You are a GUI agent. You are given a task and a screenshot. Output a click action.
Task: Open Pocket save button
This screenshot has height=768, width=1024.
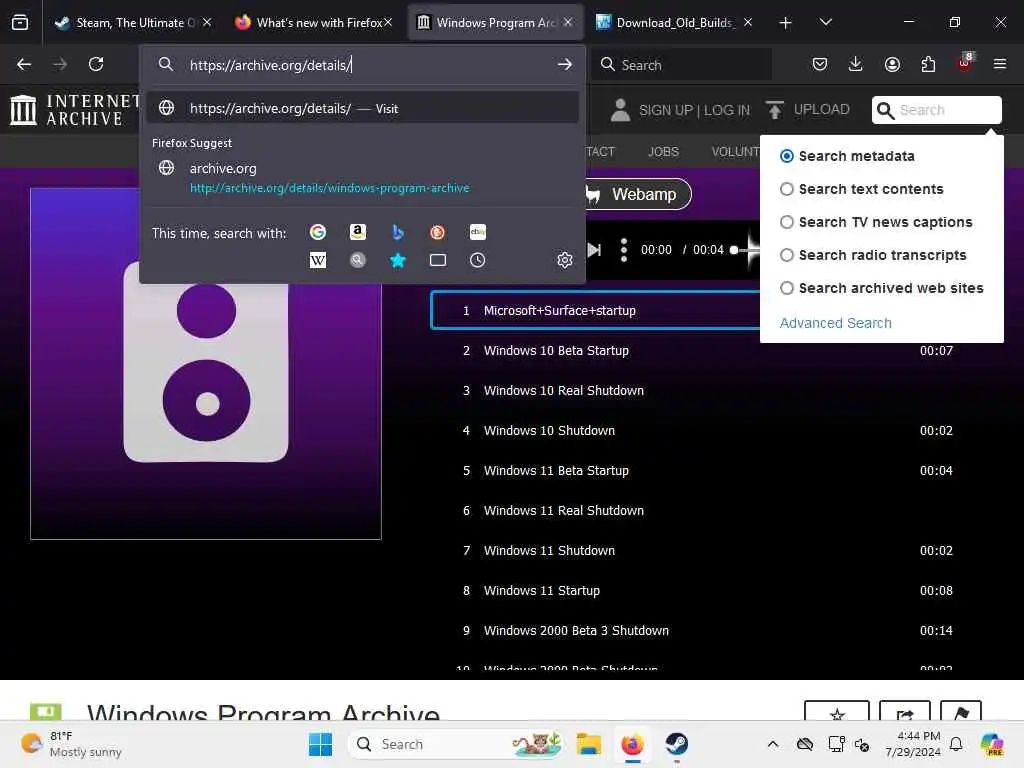(x=820, y=64)
